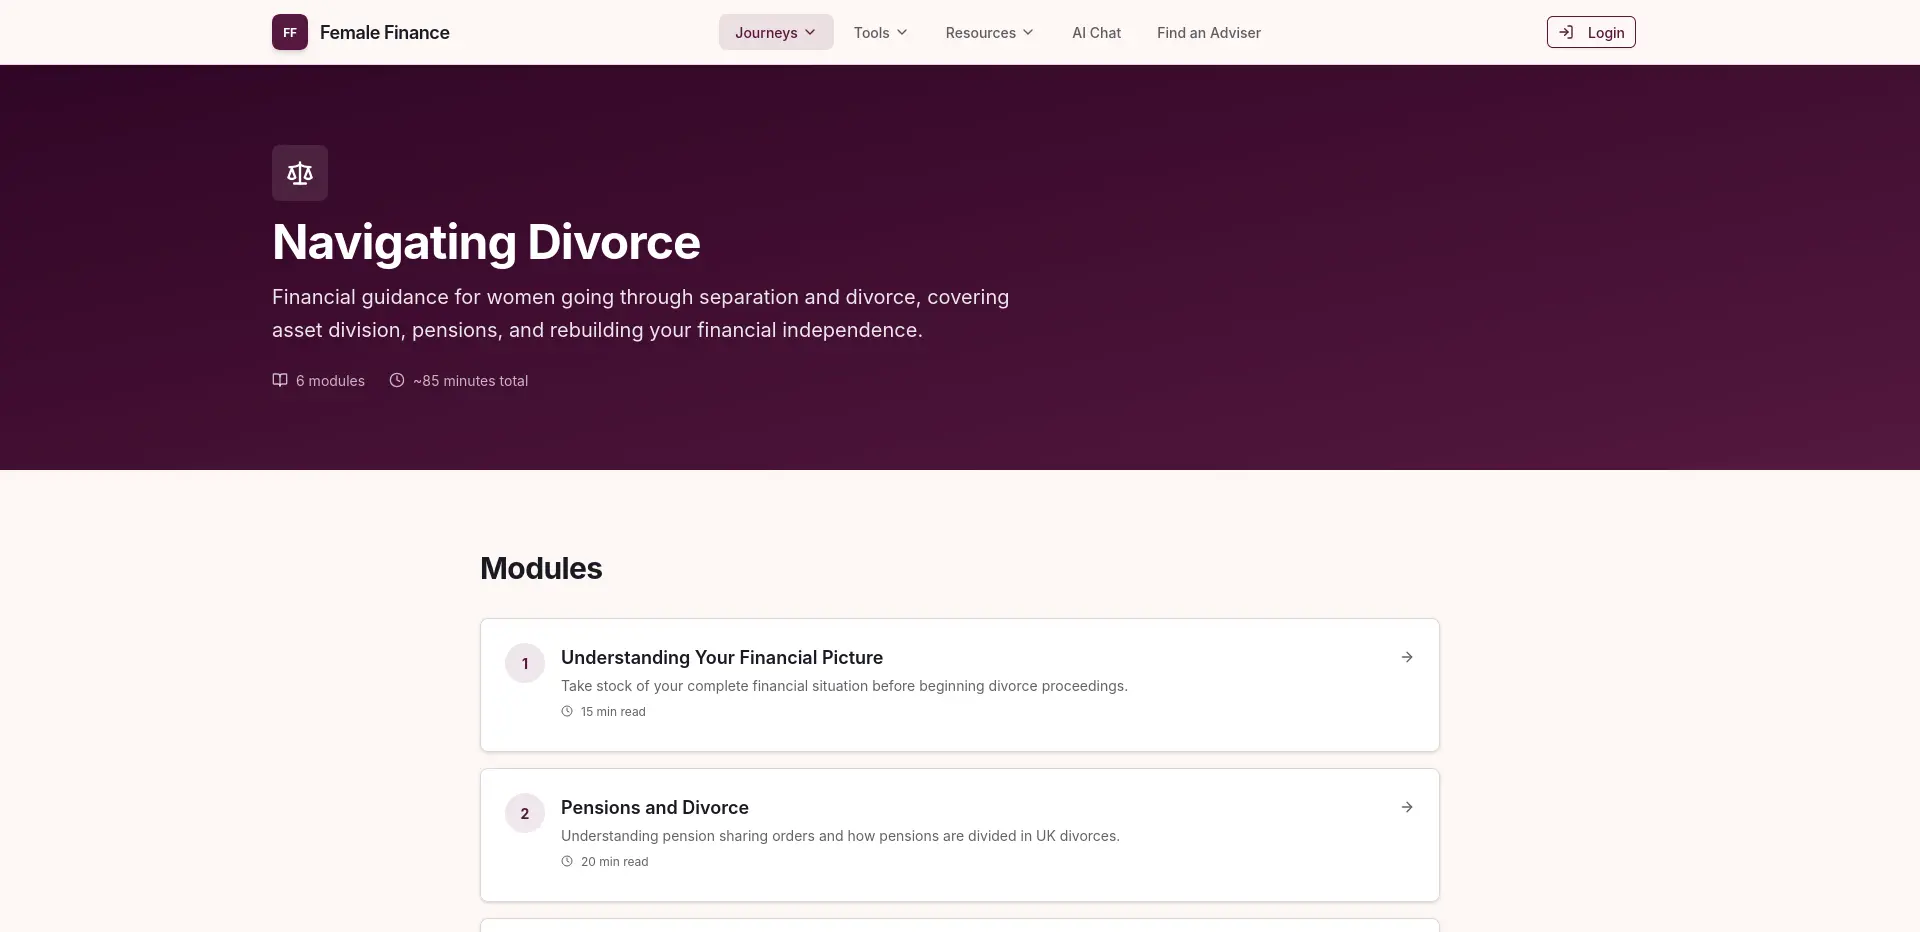Go to Find an Adviser page

(x=1208, y=32)
